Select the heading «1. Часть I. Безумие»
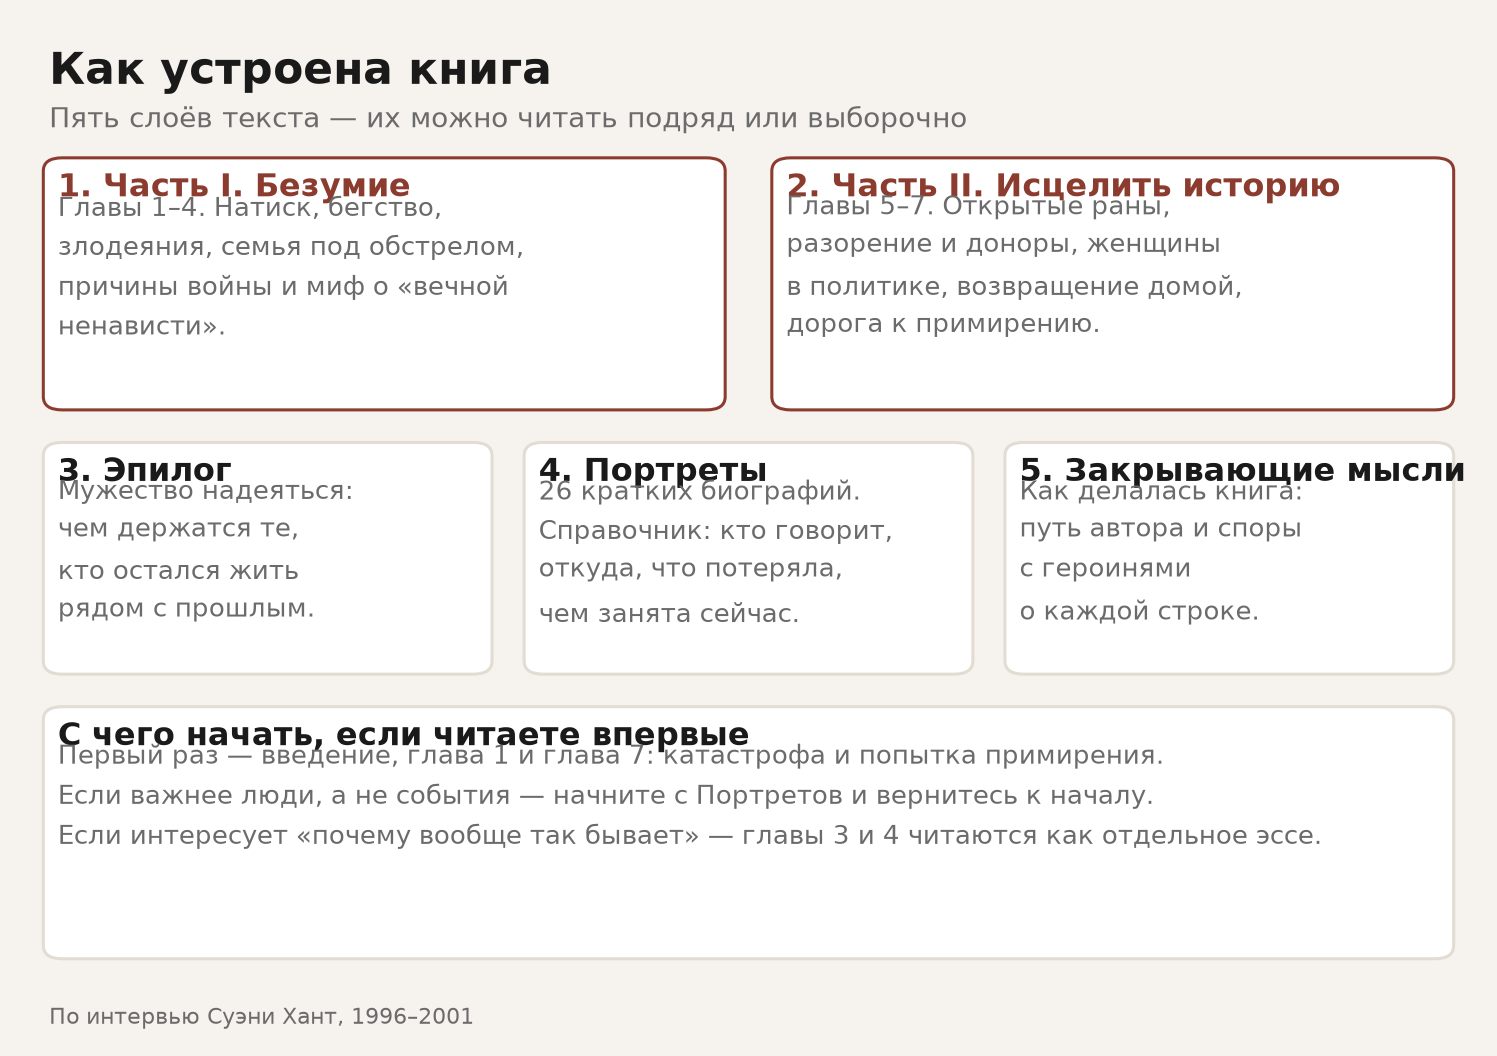The width and height of the screenshot is (1497, 1056). 234,186
